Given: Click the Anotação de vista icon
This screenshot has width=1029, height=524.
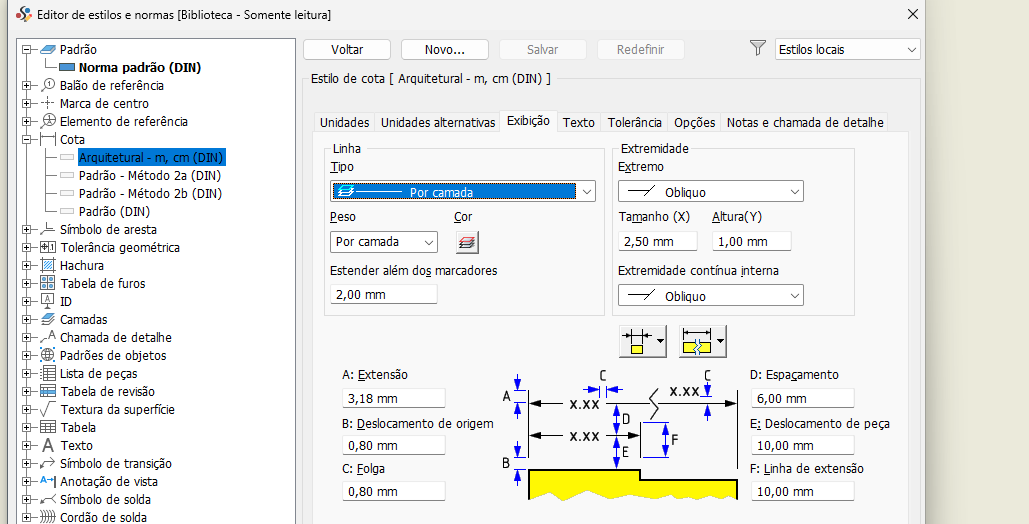Looking at the screenshot, I should pyautogui.click(x=48, y=481).
